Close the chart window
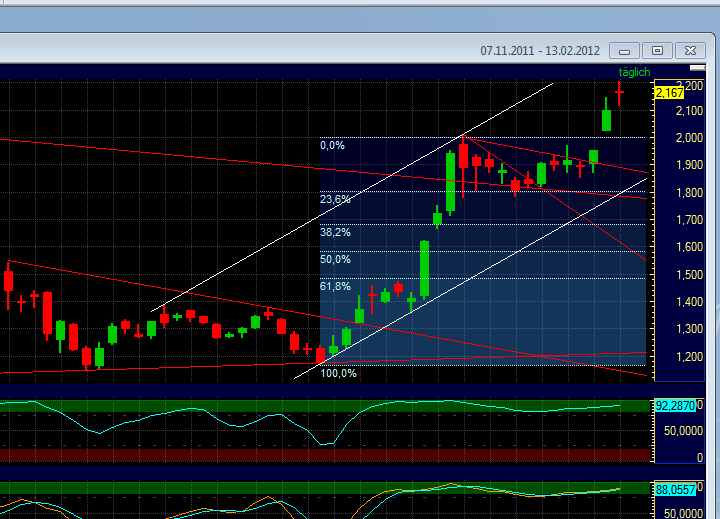Viewport: 720px width, 519px height. [x=690, y=51]
